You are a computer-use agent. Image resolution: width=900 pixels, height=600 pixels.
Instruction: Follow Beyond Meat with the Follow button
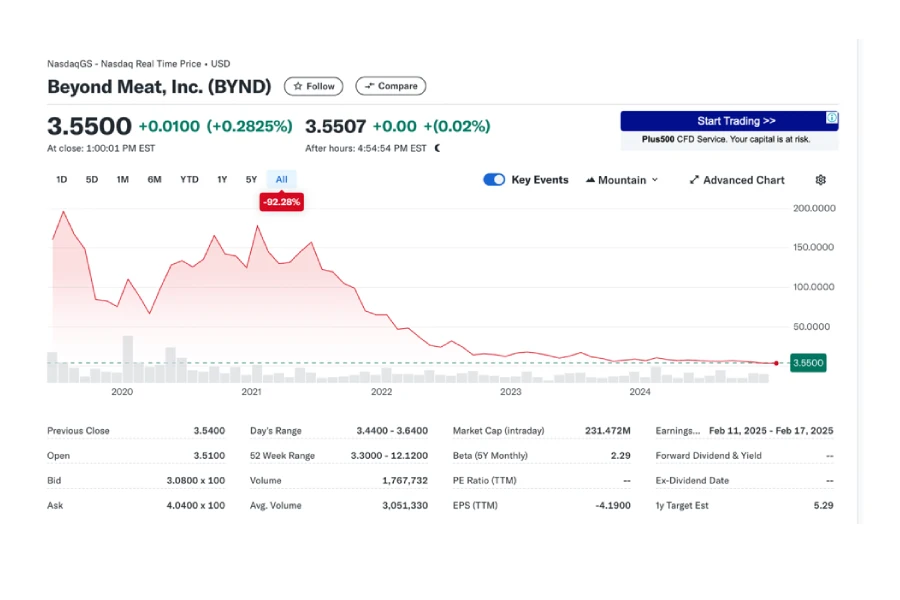pos(313,86)
